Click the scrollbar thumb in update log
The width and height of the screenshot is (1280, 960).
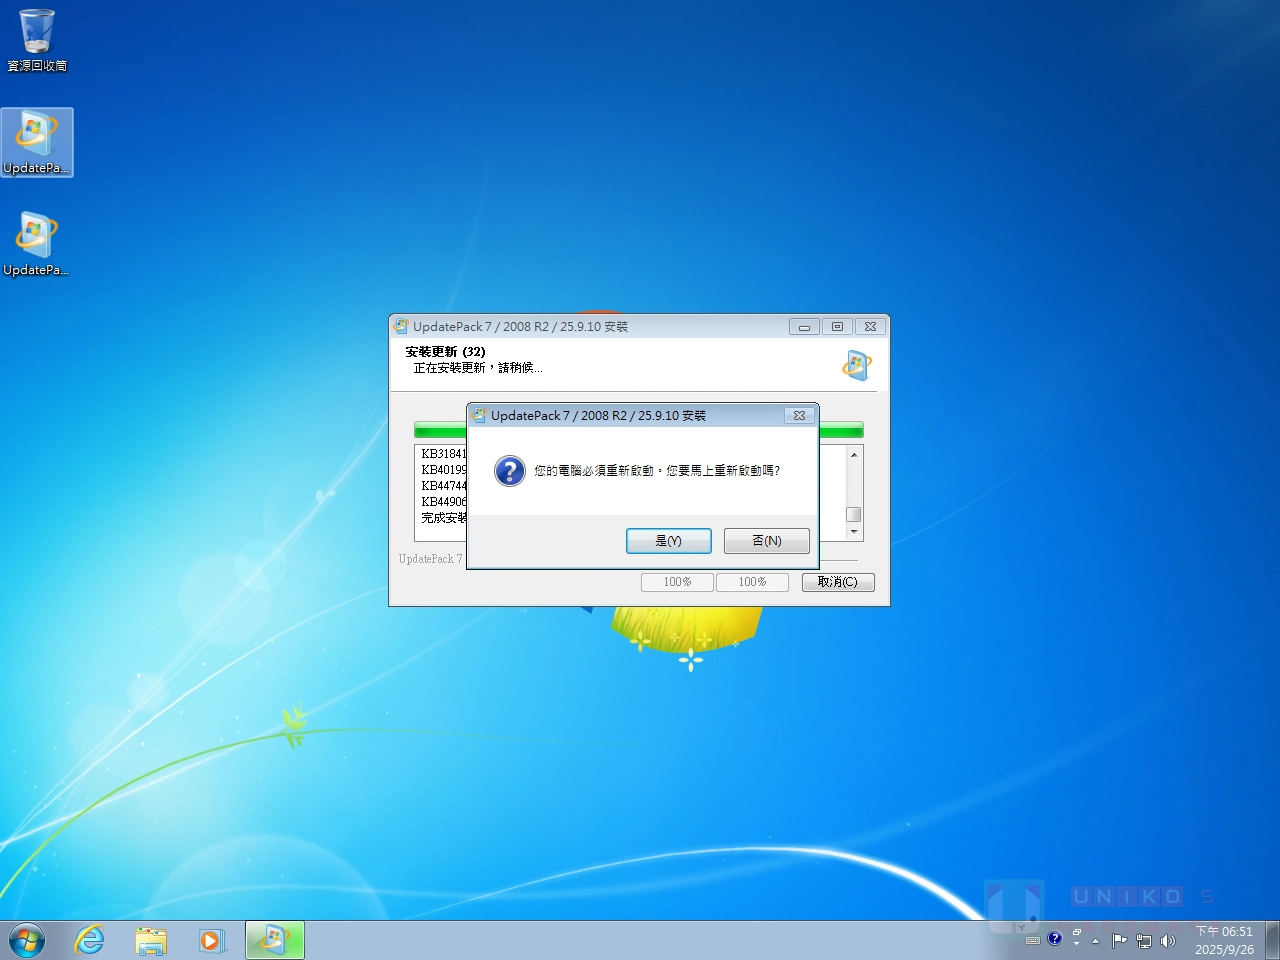point(854,515)
